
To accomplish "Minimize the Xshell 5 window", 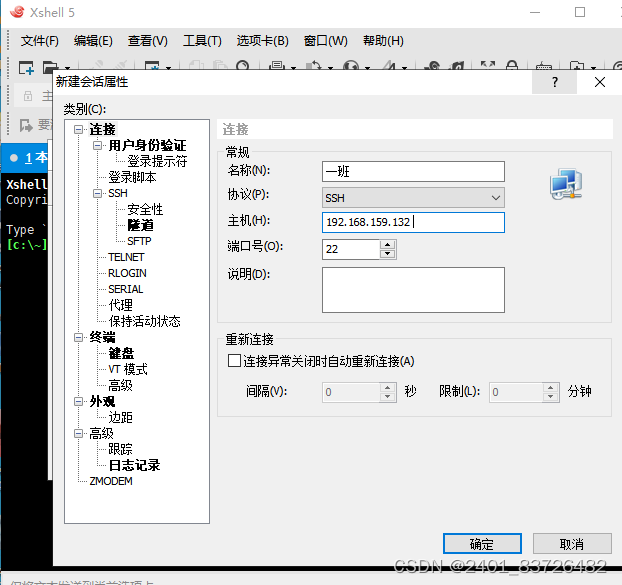I will click(x=535, y=12).
